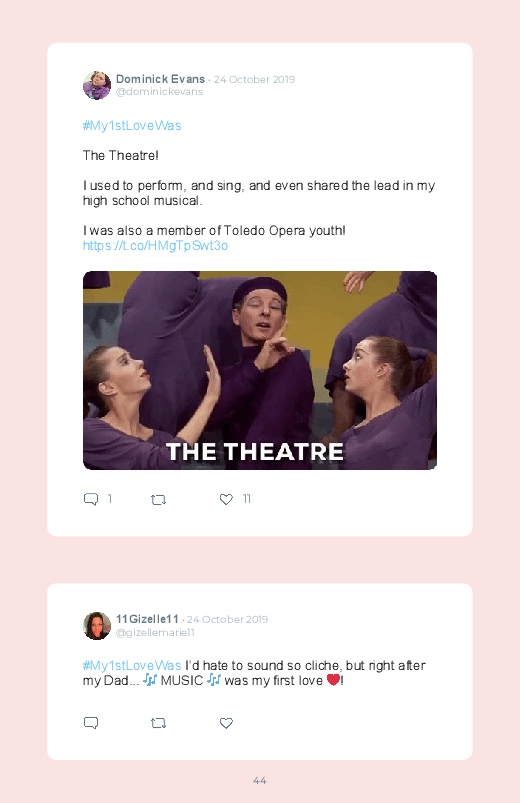Like the Dominick Evans theatre tweet
Image resolution: width=520 pixels, height=803 pixels.
pyautogui.click(x=226, y=499)
